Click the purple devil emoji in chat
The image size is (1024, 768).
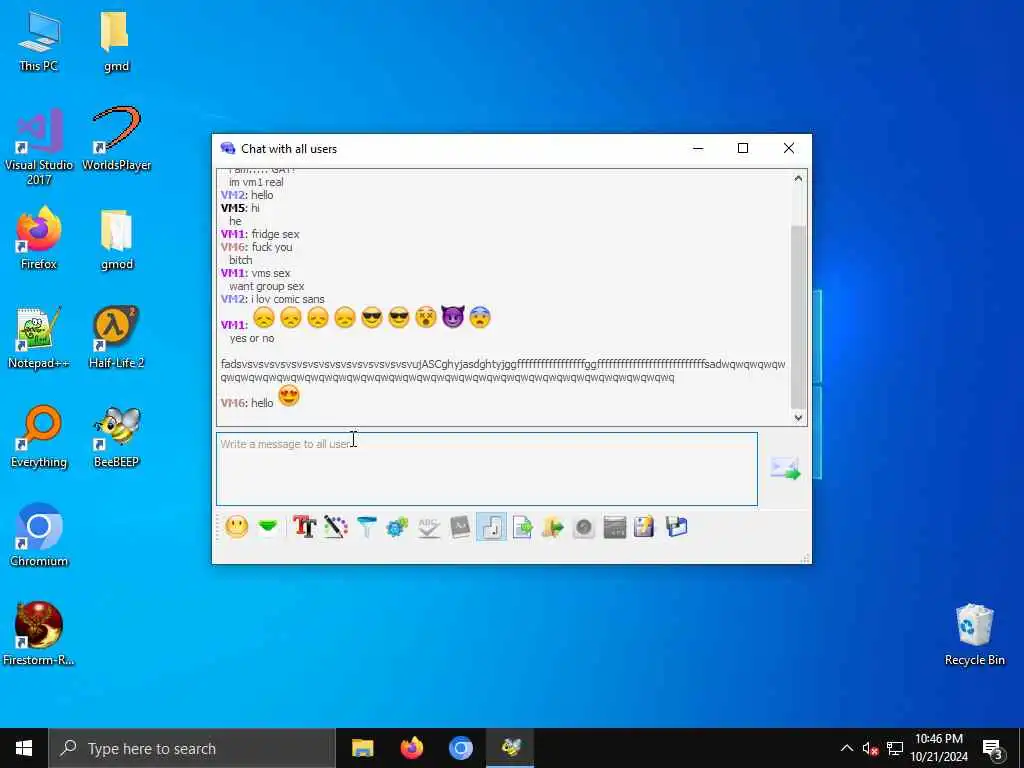click(453, 317)
